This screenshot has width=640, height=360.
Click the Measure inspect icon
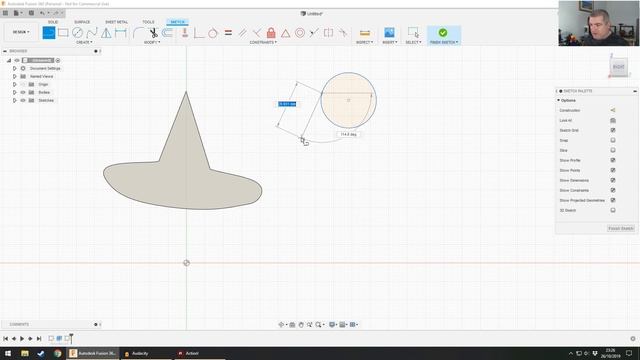365,33
